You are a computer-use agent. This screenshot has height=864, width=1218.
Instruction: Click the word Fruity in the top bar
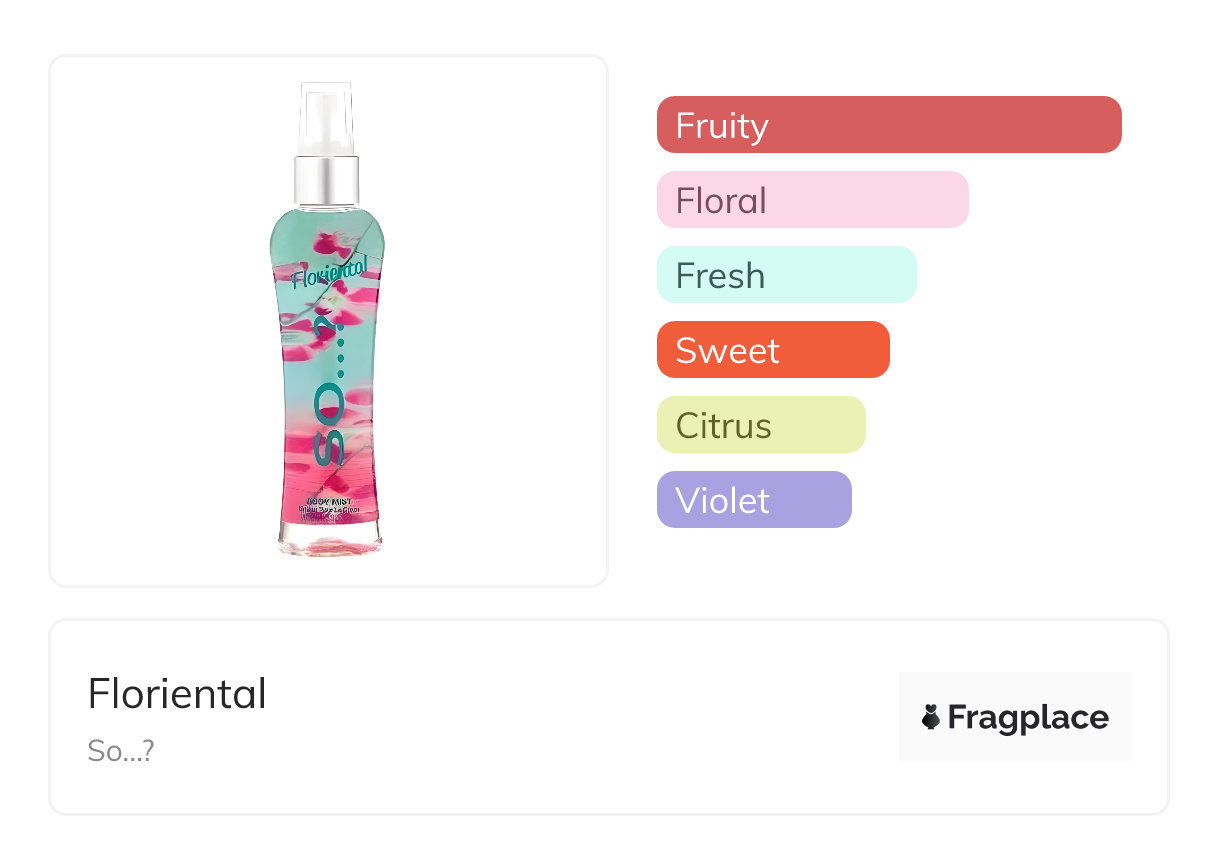(x=721, y=126)
